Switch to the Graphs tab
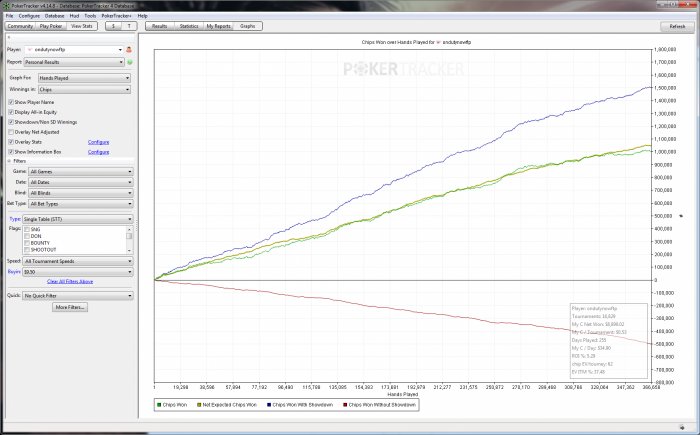The width and height of the screenshot is (700, 435). coord(248,26)
